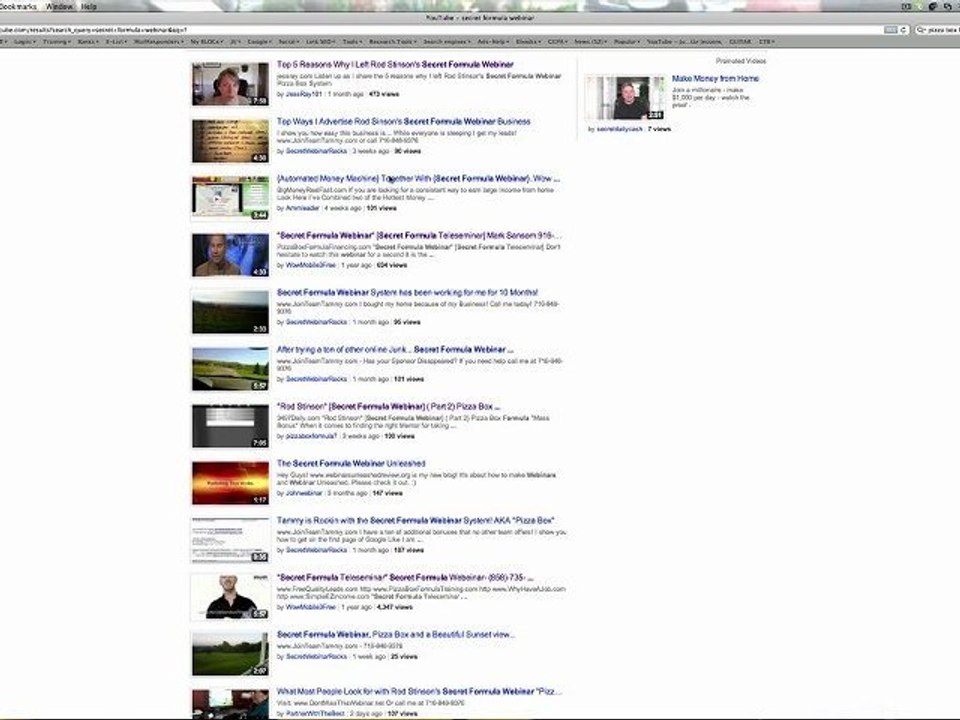The width and height of the screenshot is (960, 720).
Task: Open thumbnail of Top Ways I Advertise video
Action: click(230, 141)
